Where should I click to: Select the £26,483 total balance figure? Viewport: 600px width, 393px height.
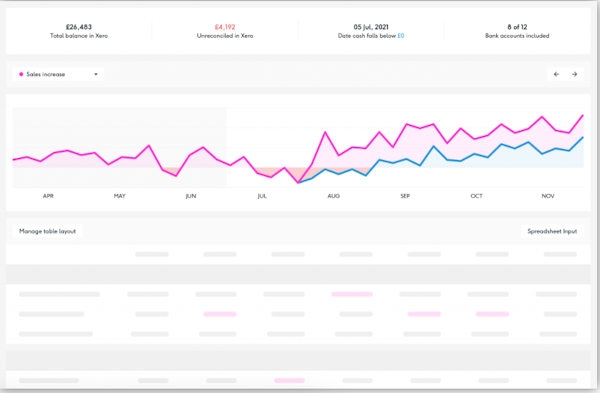click(x=79, y=27)
